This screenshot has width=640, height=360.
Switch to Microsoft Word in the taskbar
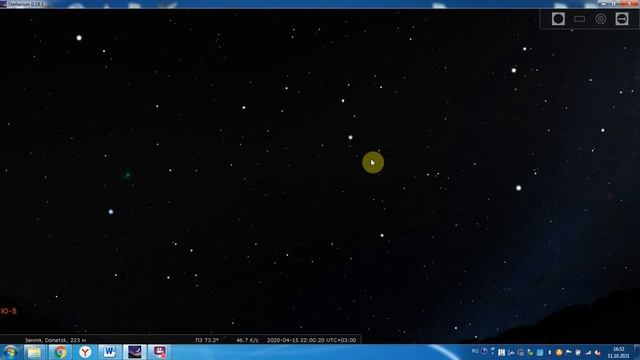point(109,352)
